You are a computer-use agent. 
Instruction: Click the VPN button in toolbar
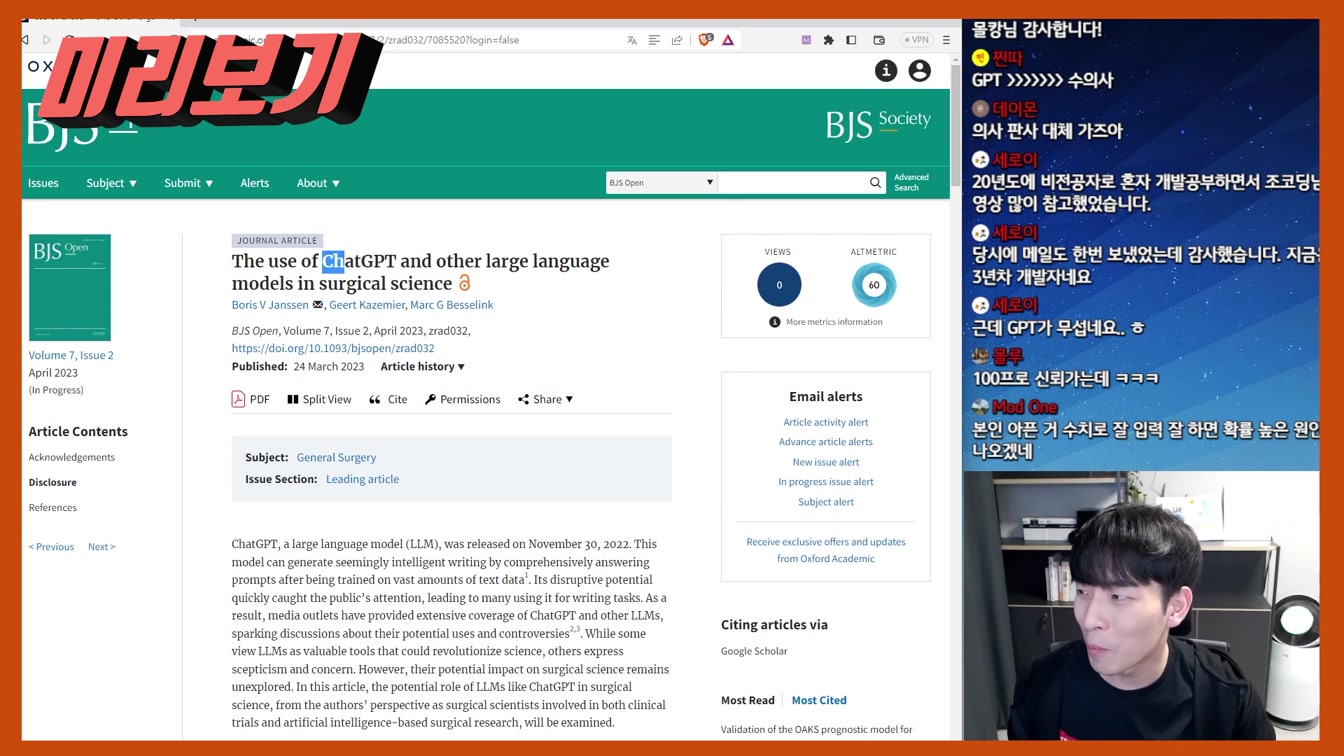tap(916, 40)
